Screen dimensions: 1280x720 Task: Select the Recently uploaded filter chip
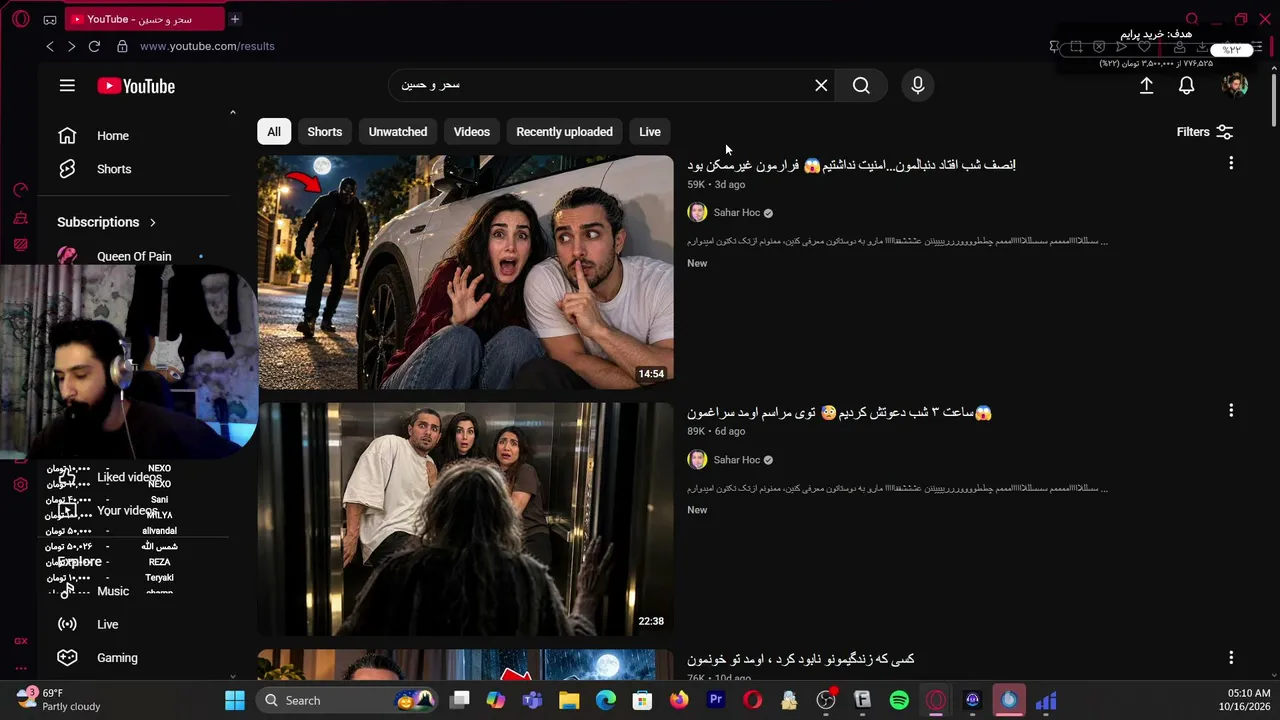(x=565, y=132)
